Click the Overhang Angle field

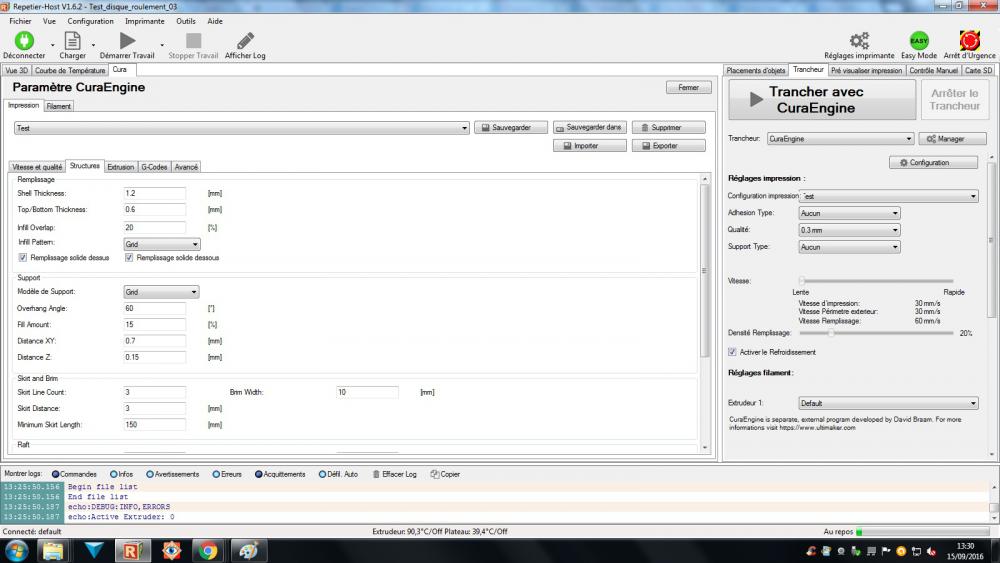click(155, 309)
